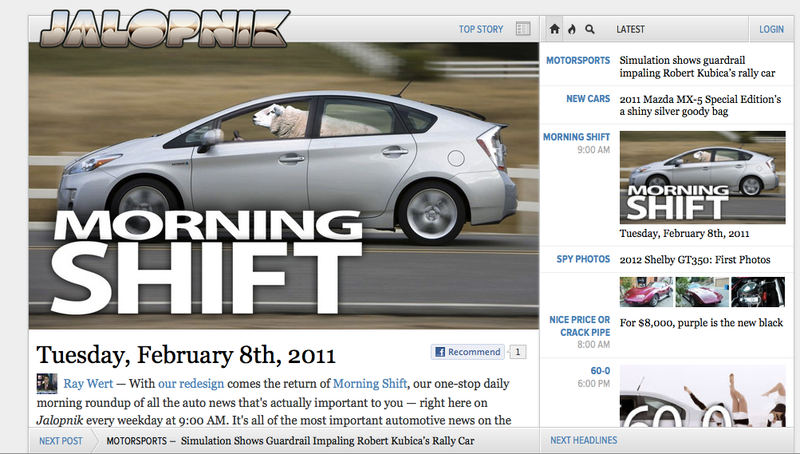Go to Next Post button
Image resolution: width=800 pixels, height=454 pixels.
tap(61, 441)
